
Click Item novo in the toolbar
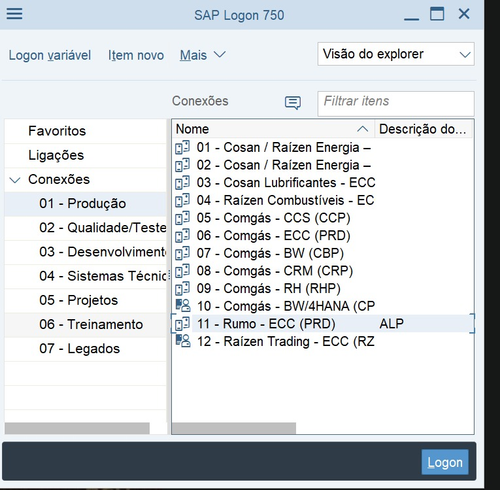(136, 55)
